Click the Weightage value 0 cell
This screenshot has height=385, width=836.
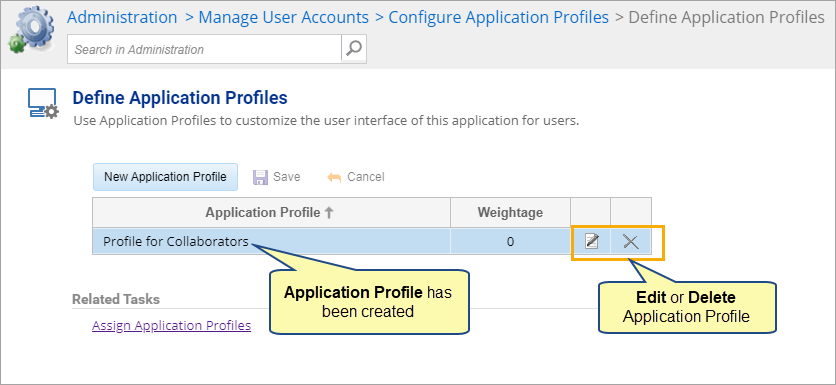pos(510,242)
